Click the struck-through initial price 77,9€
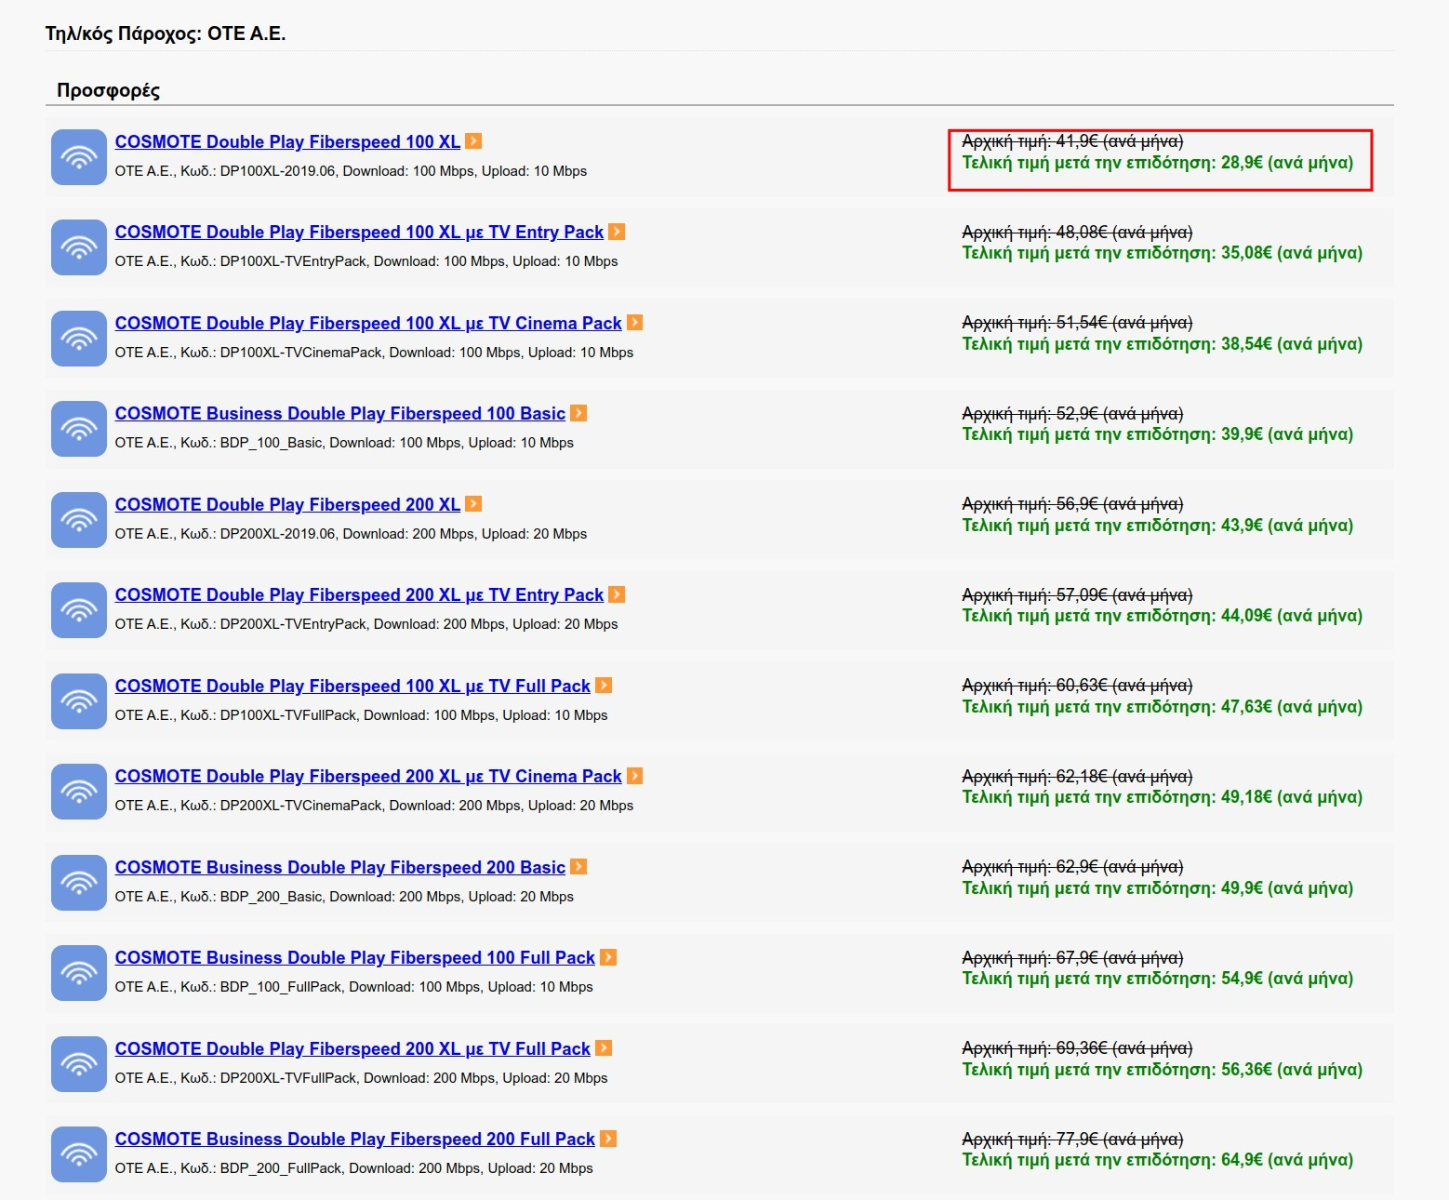 coord(1072,1139)
